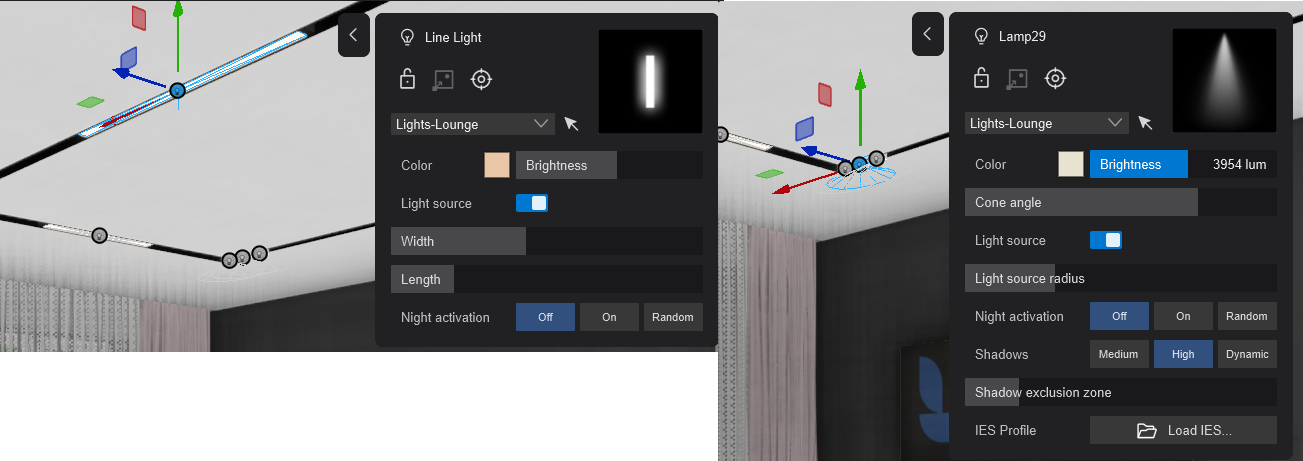Click arrow picker icon beside Lamp29 dropdown
The width and height of the screenshot is (1303, 461).
pos(1146,123)
